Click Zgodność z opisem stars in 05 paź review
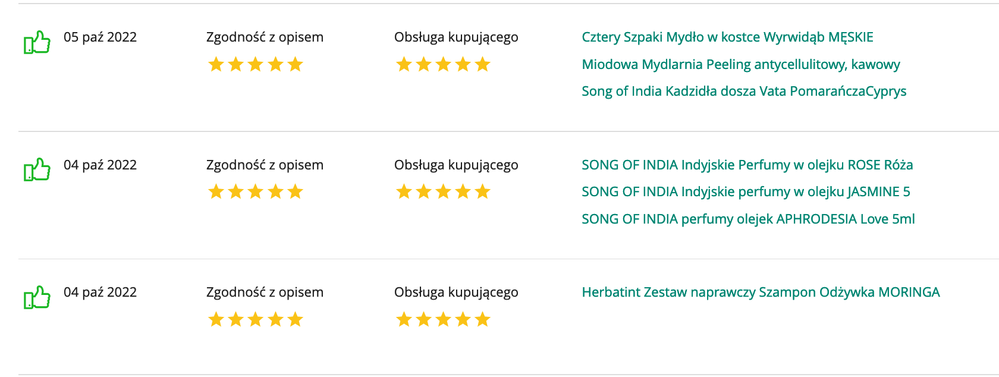Image resolution: width=999 pixels, height=377 pixels. 255,64
